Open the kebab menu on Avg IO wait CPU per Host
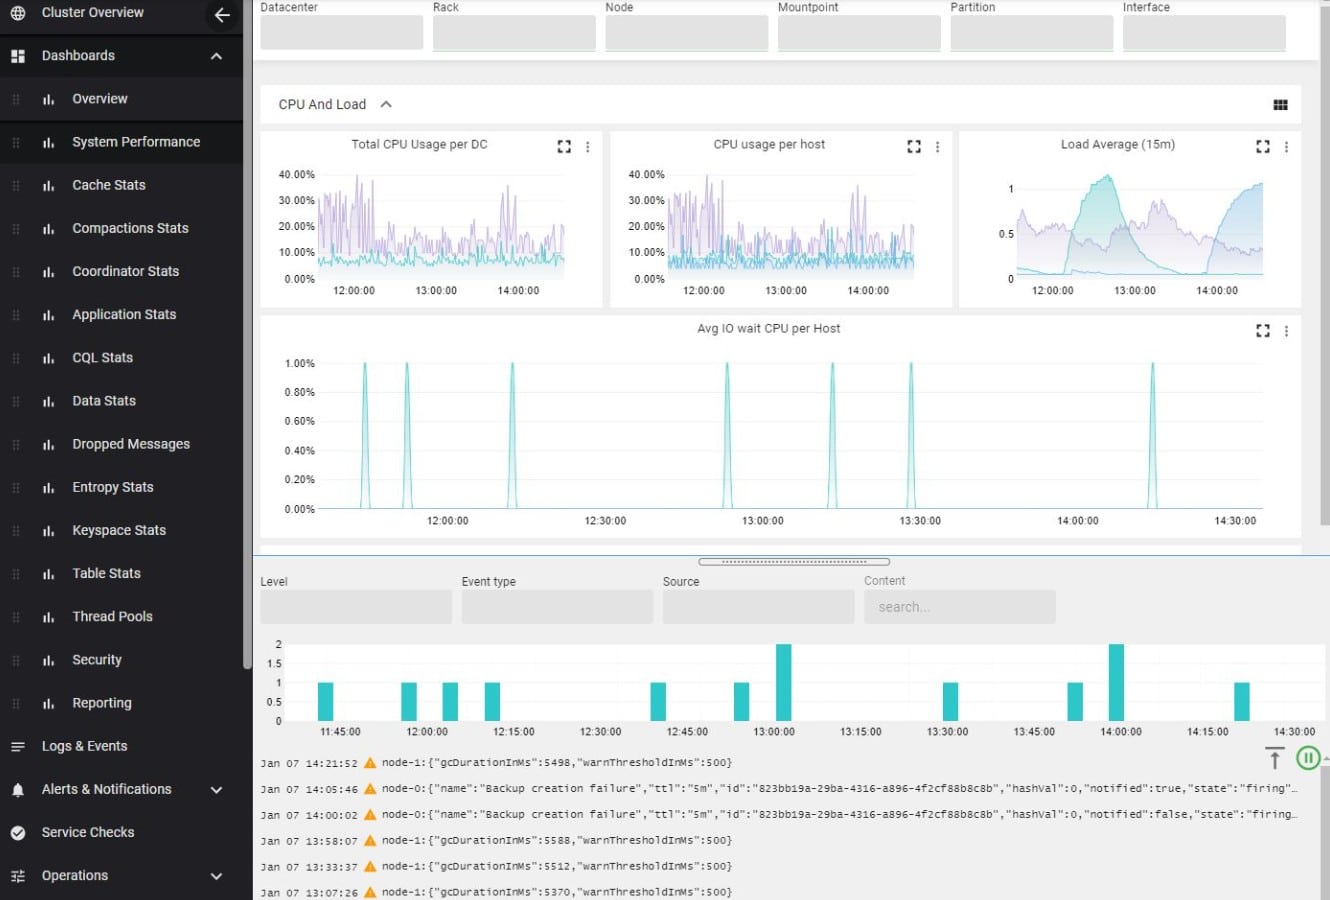 pyautogui.click(x=1287, y=330)
